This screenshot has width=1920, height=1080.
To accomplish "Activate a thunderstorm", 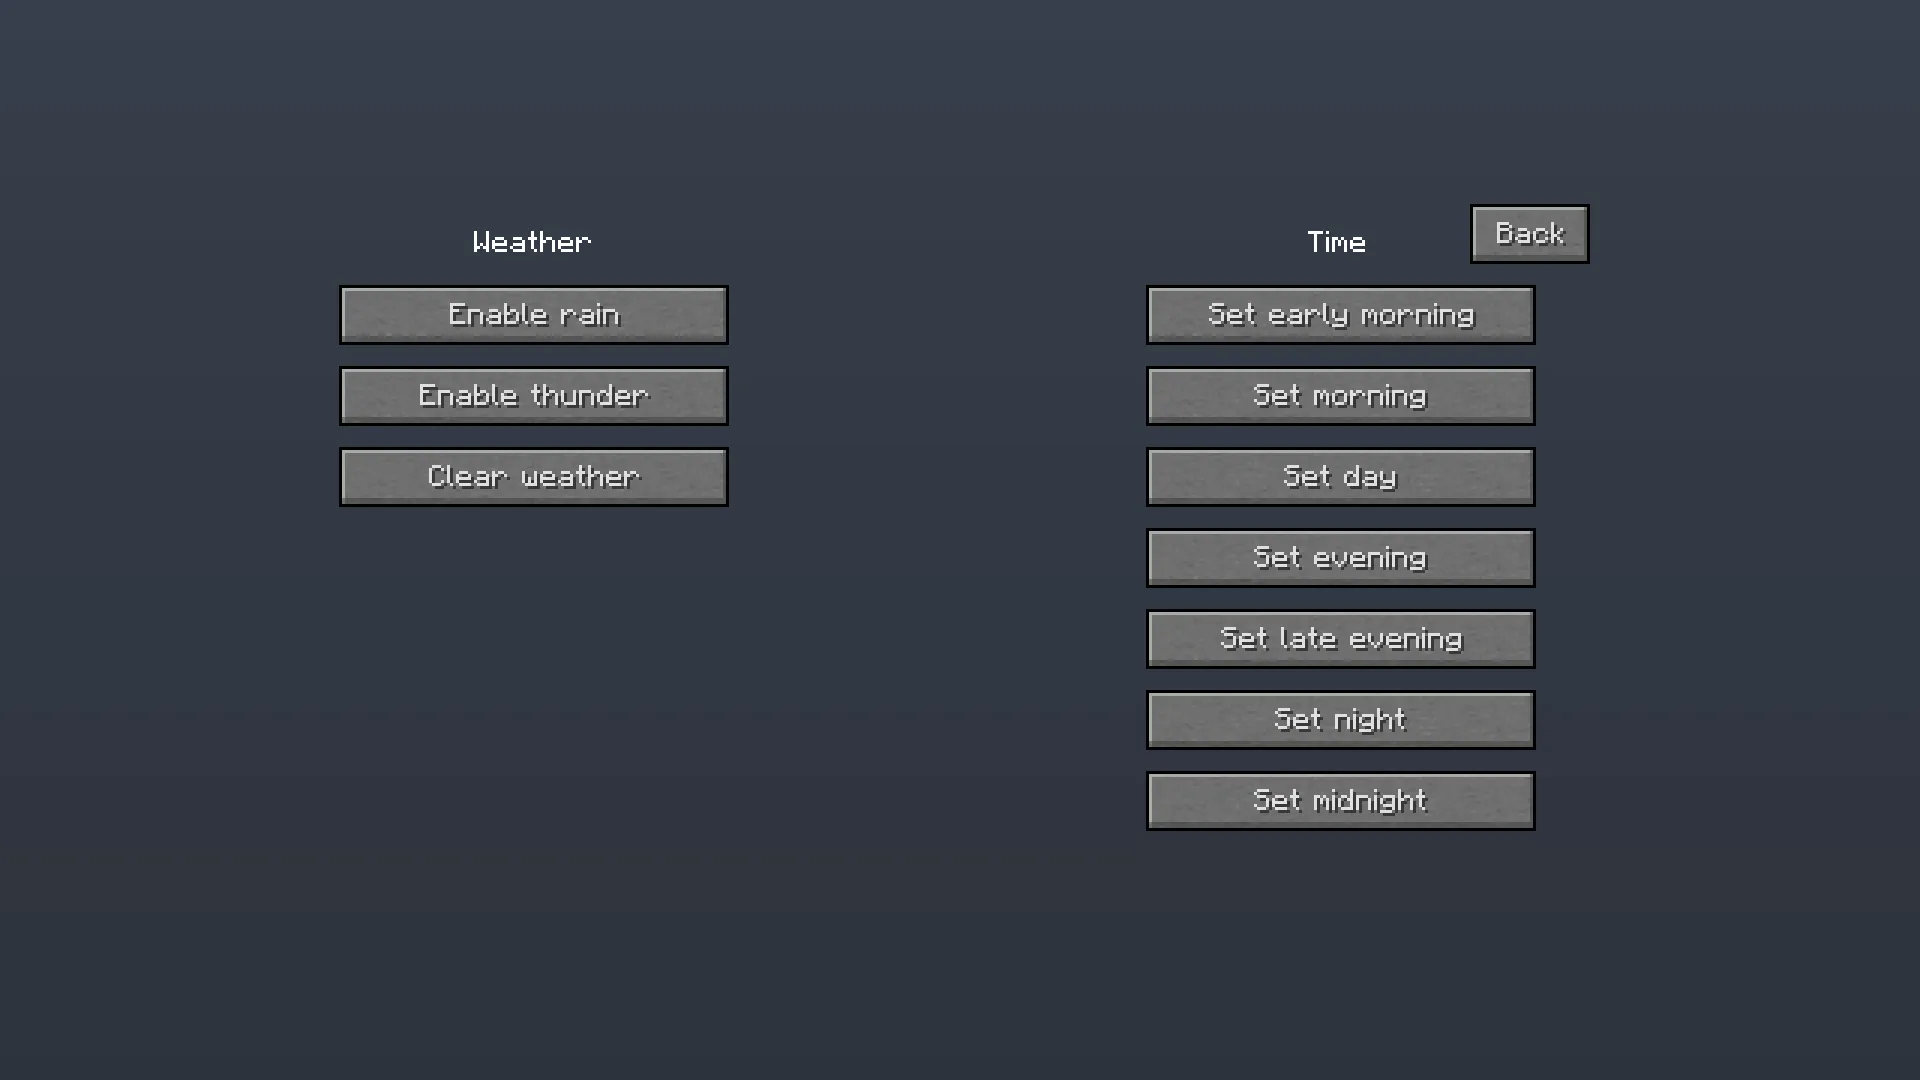I will click(533, 395).
